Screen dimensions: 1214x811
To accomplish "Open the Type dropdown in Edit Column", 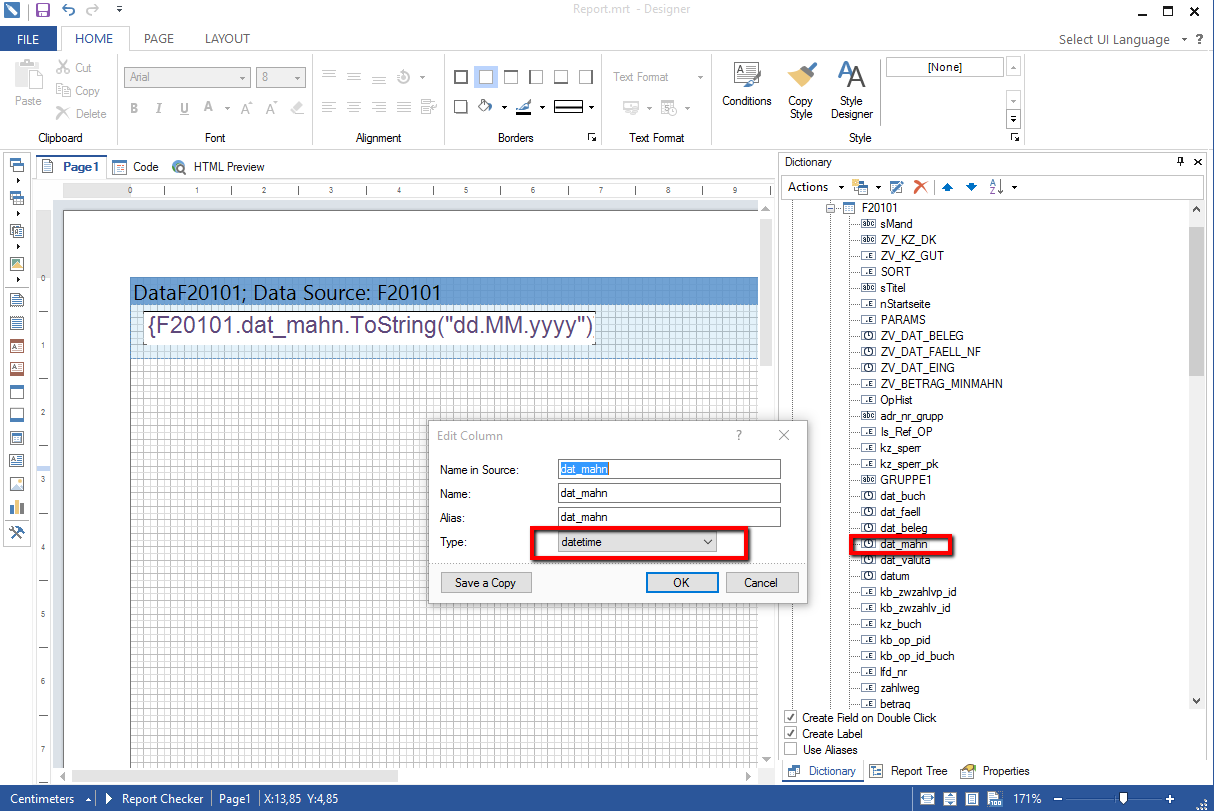I will coord(638,542).
